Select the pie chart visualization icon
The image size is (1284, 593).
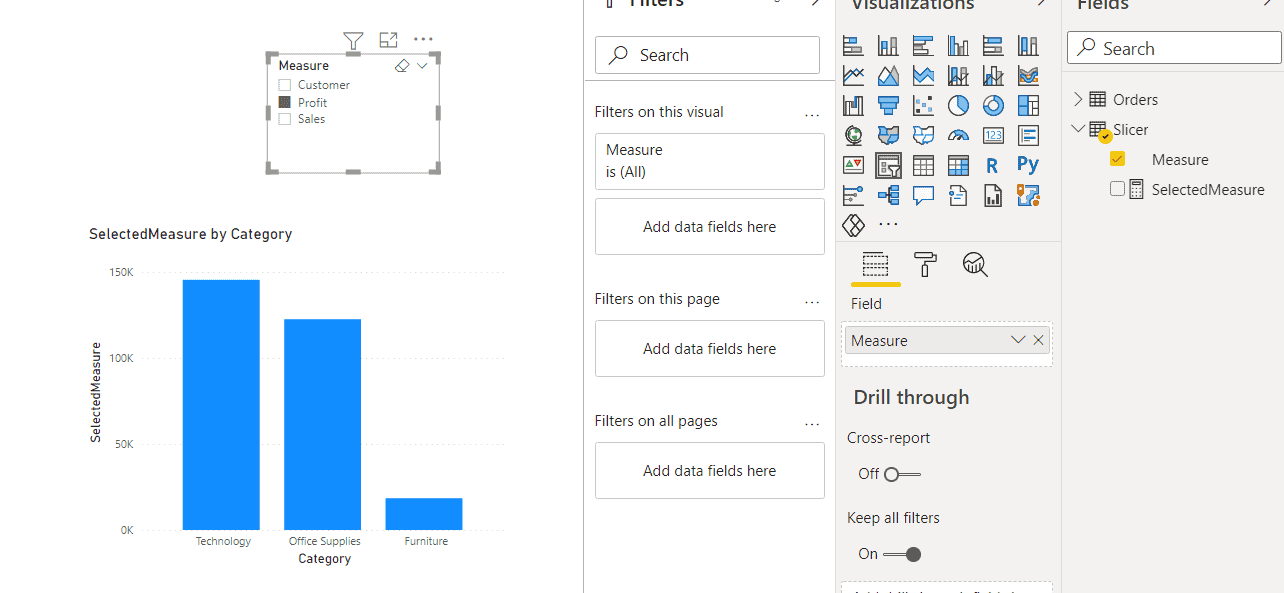(x=958, y=105)
